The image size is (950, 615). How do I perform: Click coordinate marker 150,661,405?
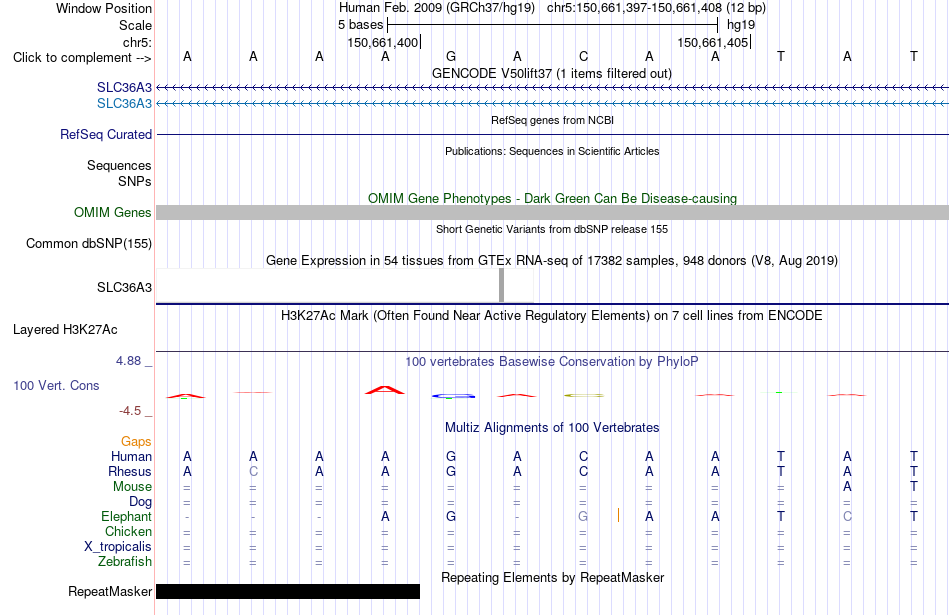point(713,42)
